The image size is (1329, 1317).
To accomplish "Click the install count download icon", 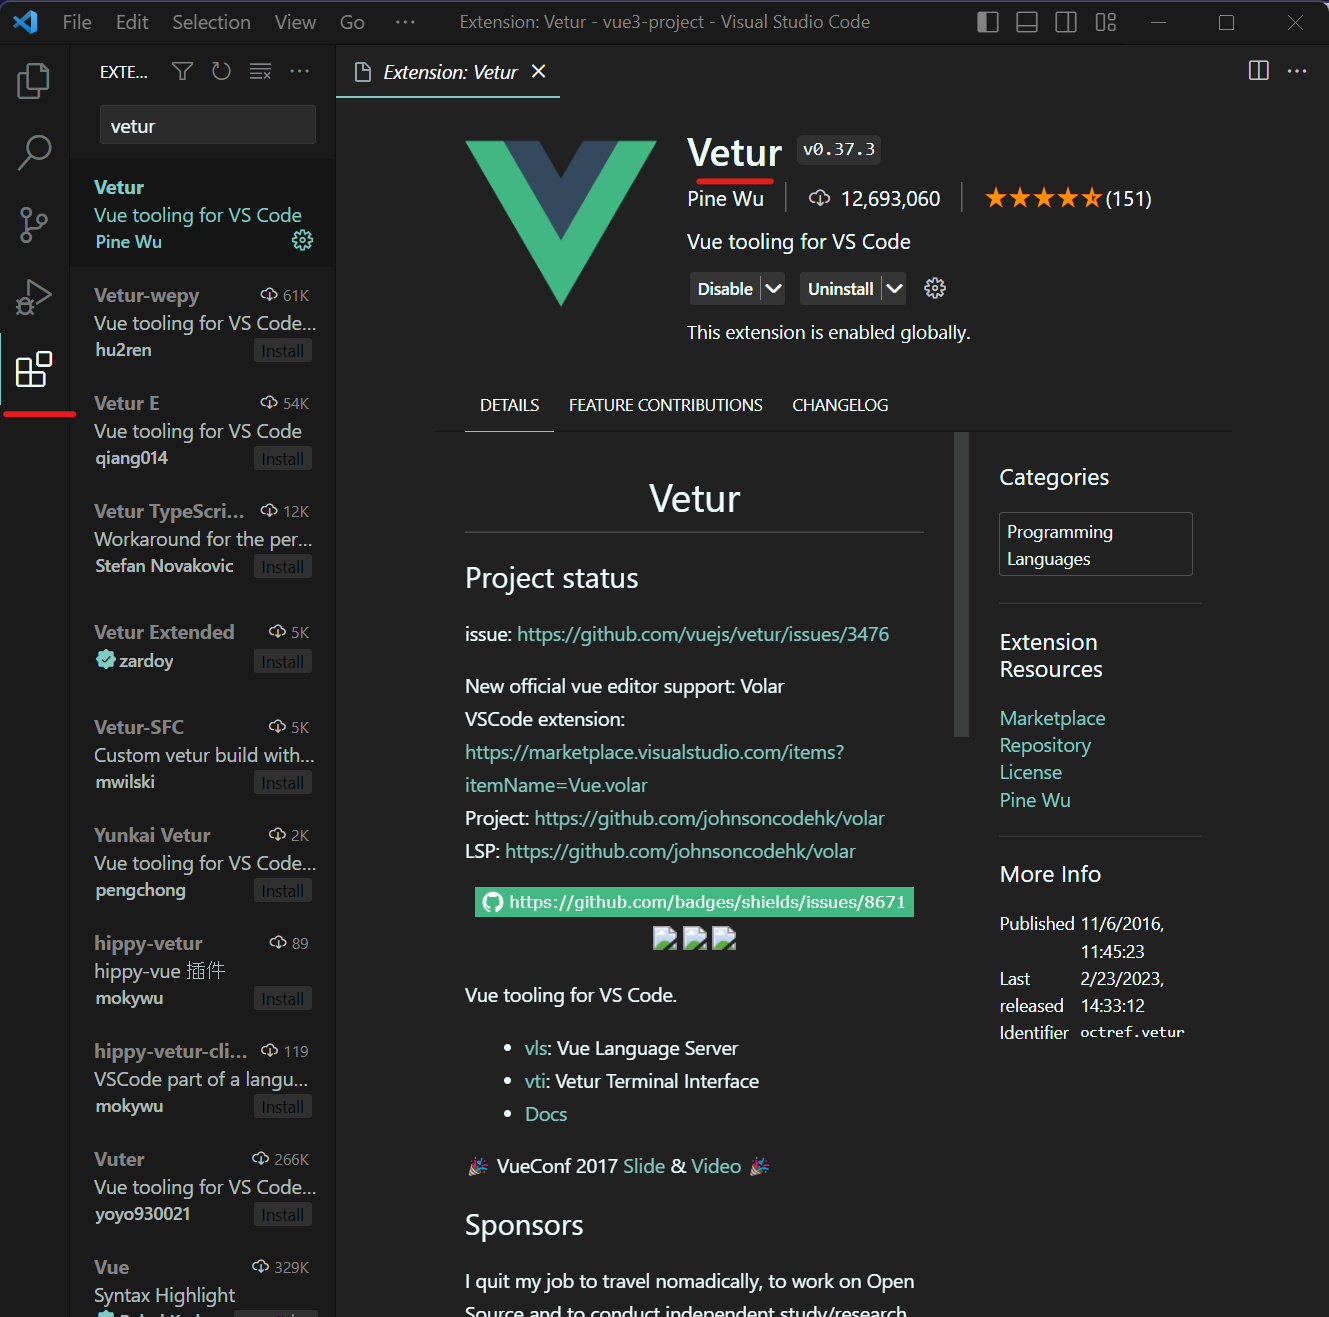I will [819, 198].
